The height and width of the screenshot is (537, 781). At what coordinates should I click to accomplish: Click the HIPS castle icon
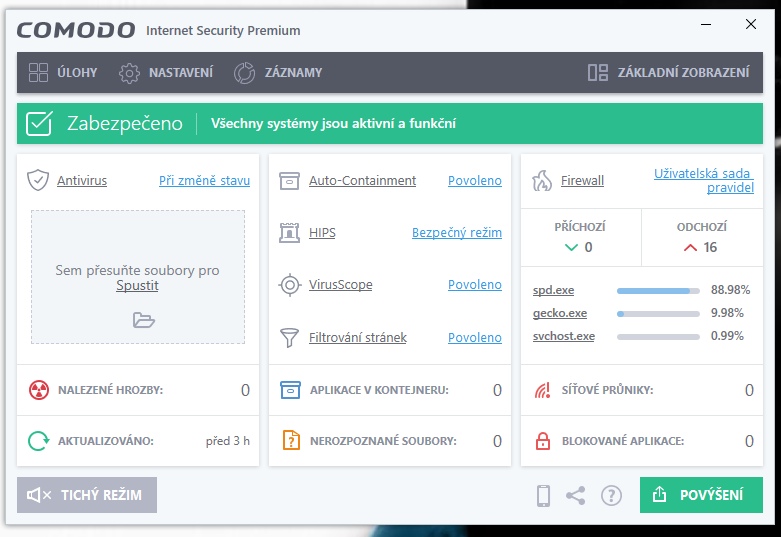(x=289, y=233)
